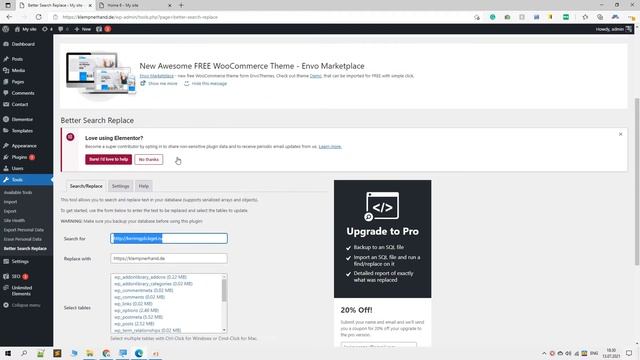This screenshot has width=640, height=360.
Task: Select the wp_commentmeta table in the list
Action: 143,290
